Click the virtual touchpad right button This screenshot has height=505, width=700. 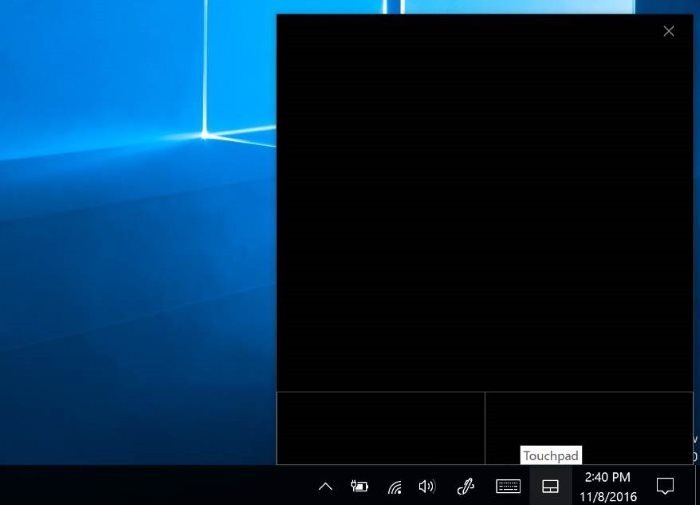click(x=589, y=428)
